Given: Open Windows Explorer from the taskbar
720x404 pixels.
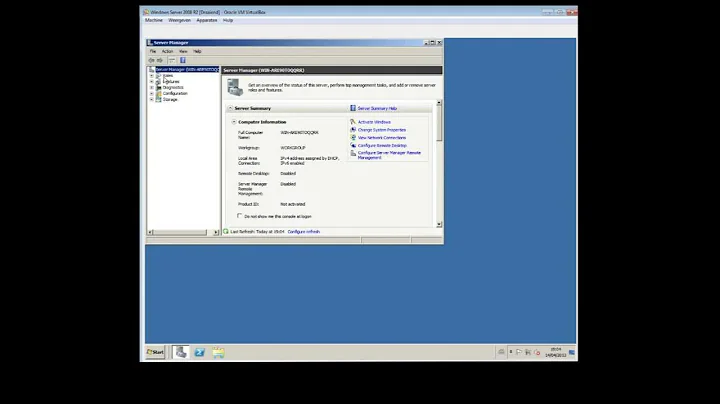Looking at the screenshot, I should click(x=218, y=352).
